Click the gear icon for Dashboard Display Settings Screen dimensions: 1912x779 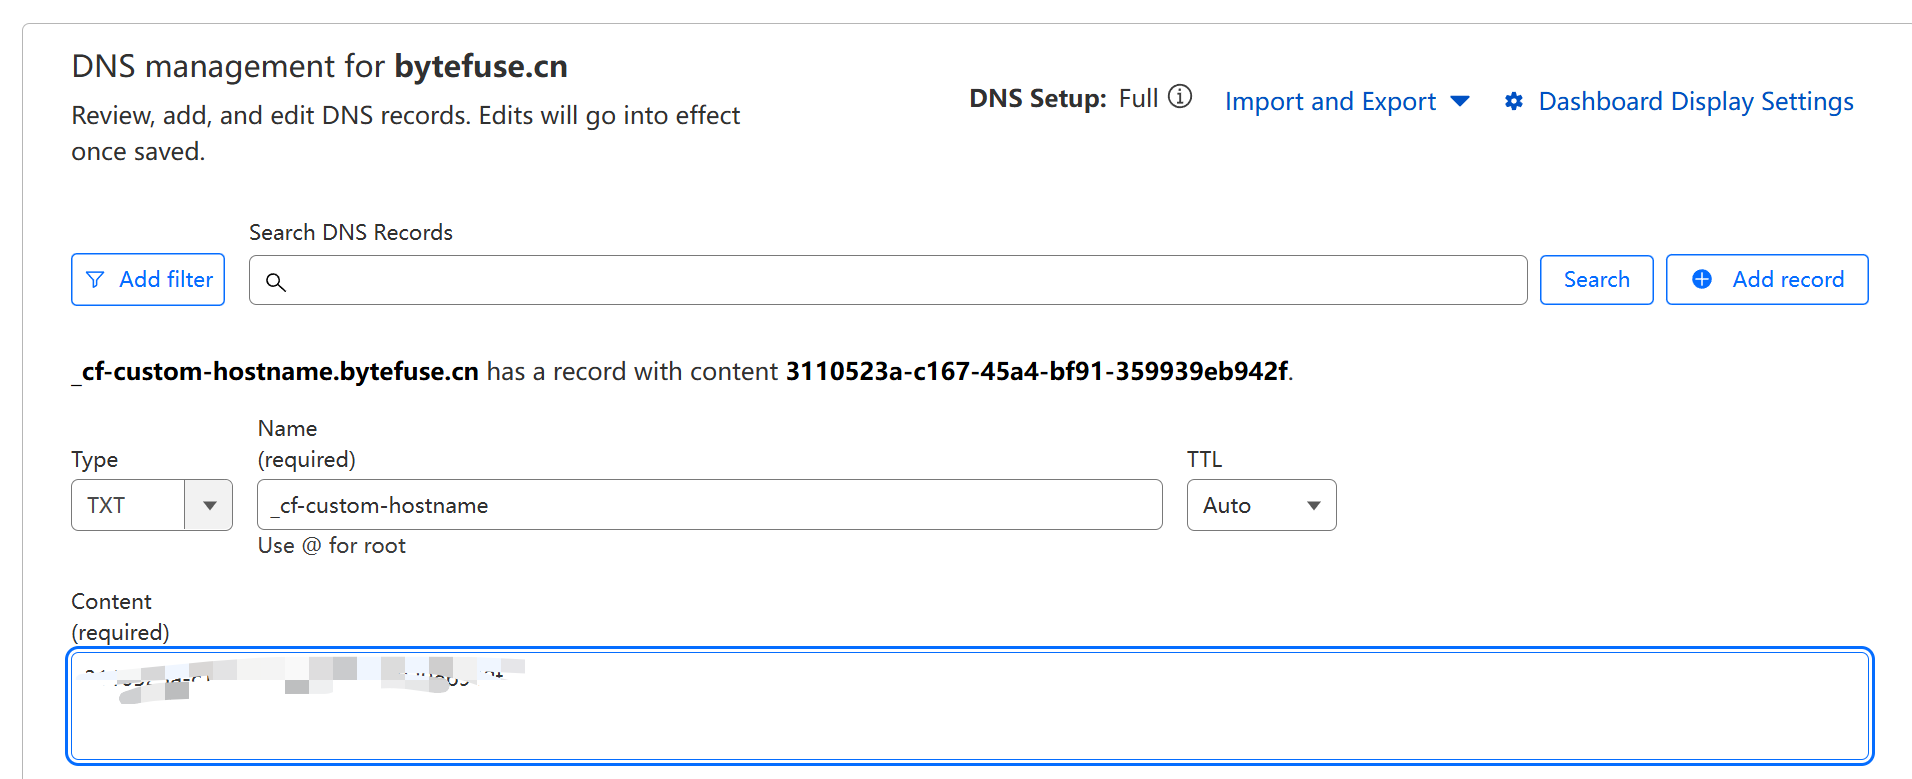1514,101
